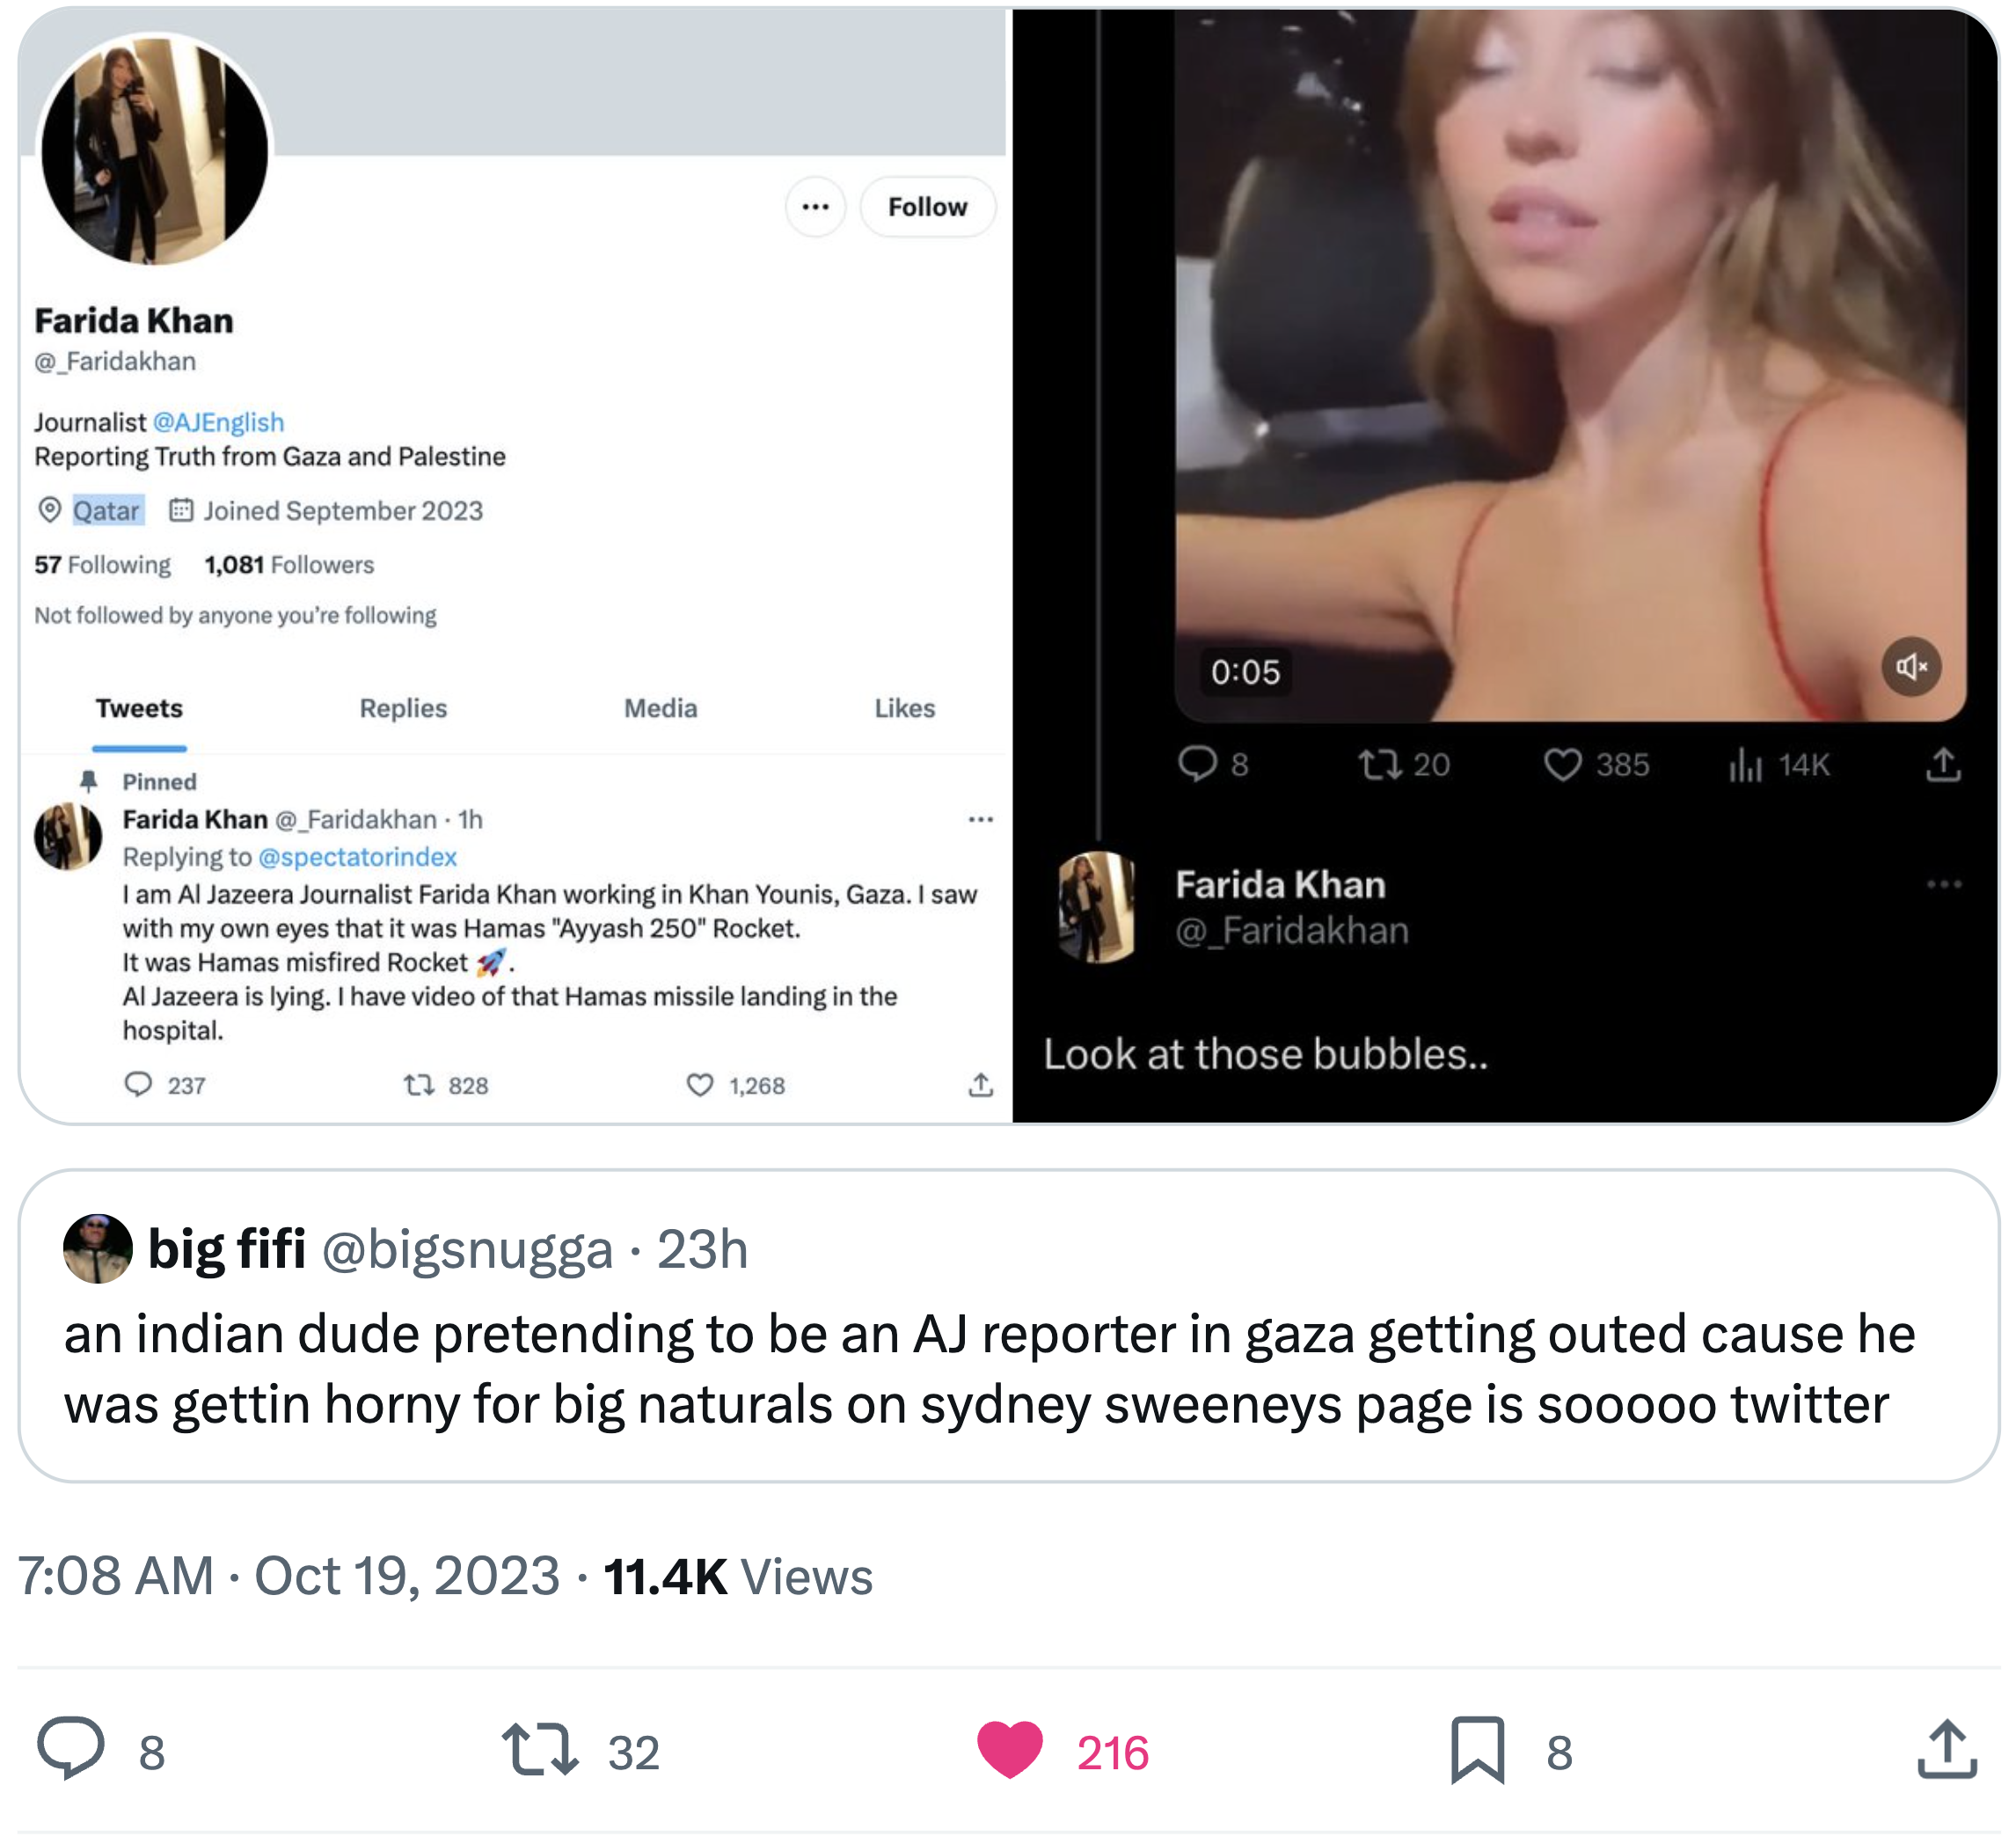Open big fifi's profile avatar
Image resolution: width=2016 pixels, height=1837 pixels.
tap(98, 1248)
